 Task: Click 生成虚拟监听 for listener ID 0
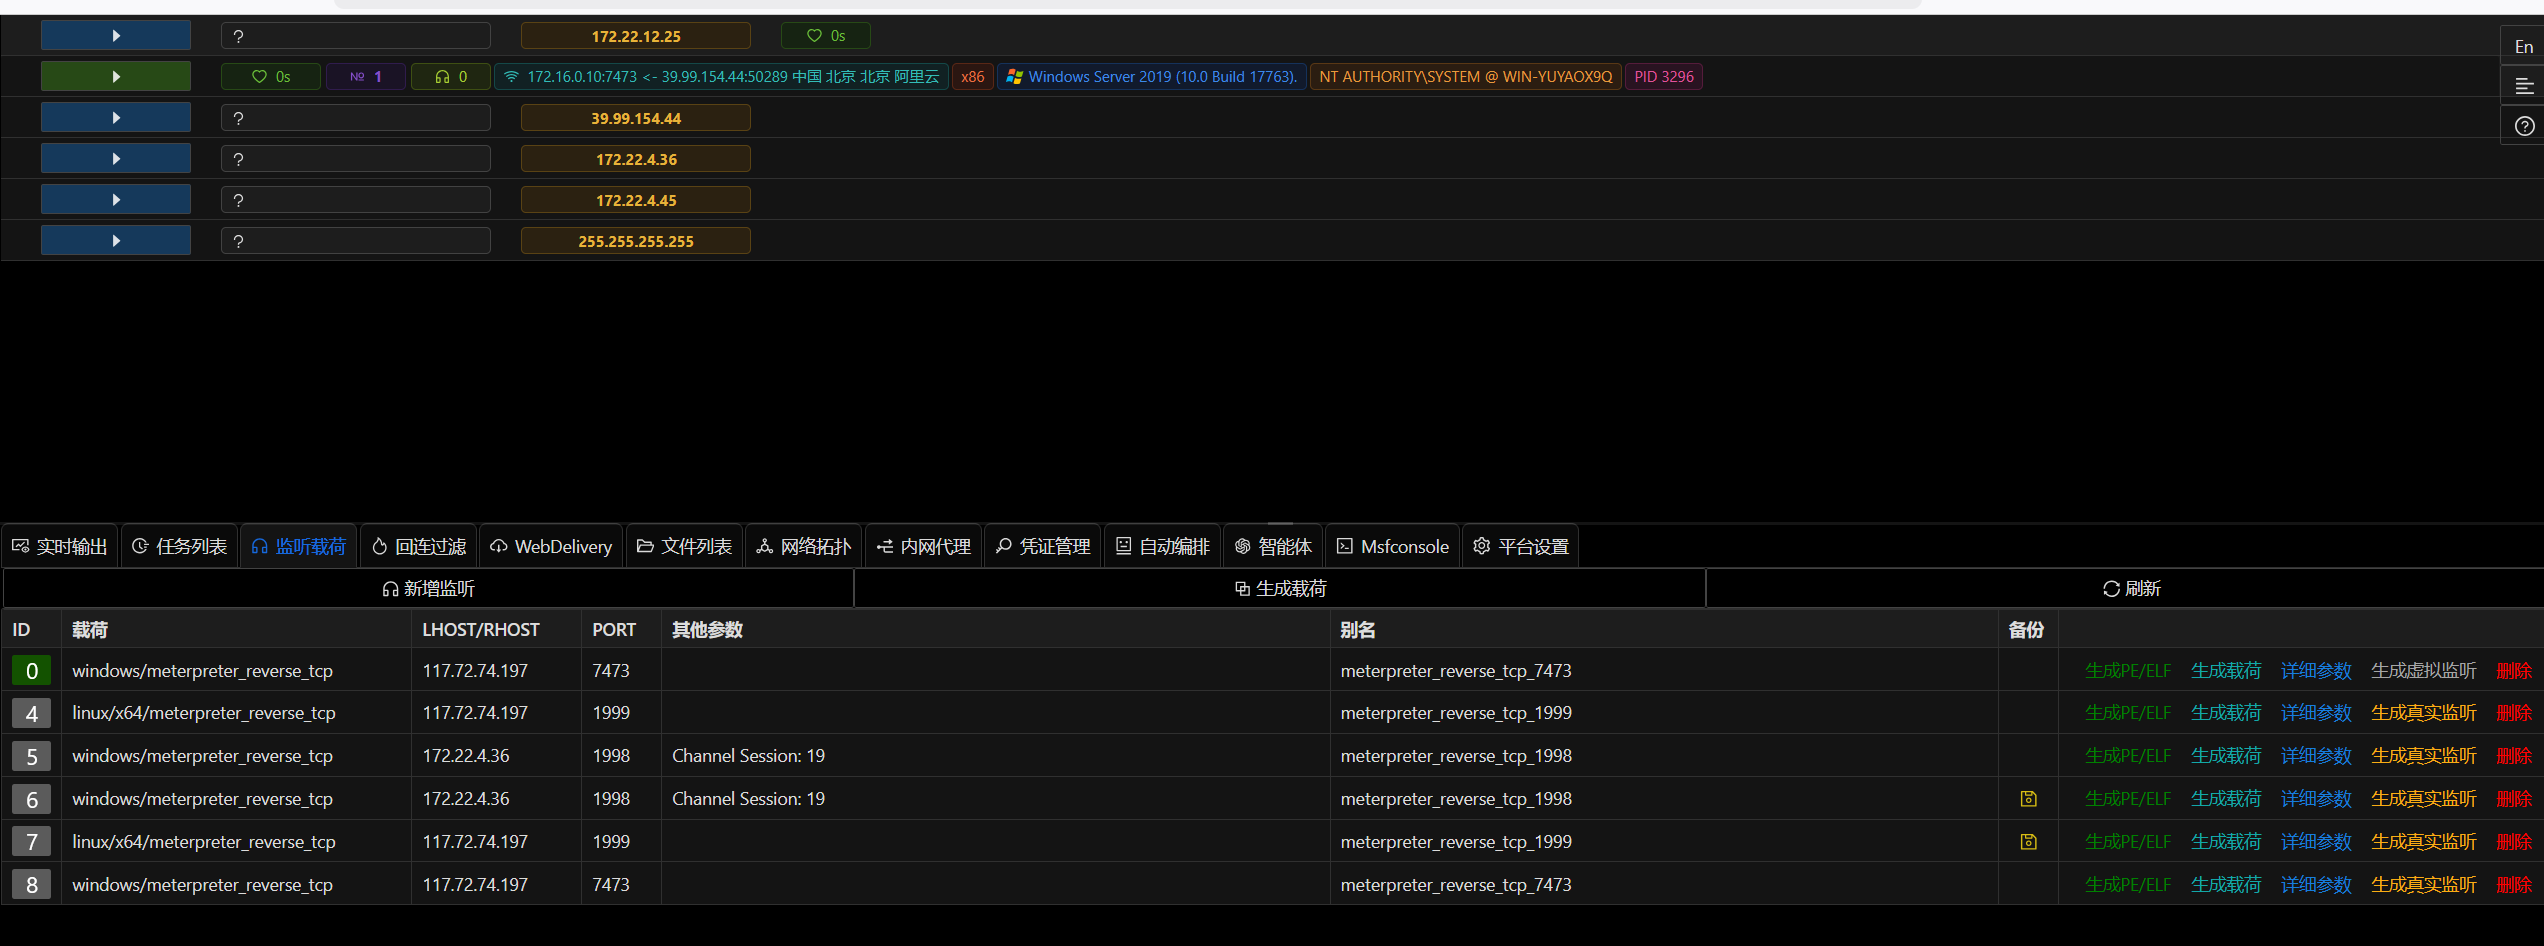2423,671
